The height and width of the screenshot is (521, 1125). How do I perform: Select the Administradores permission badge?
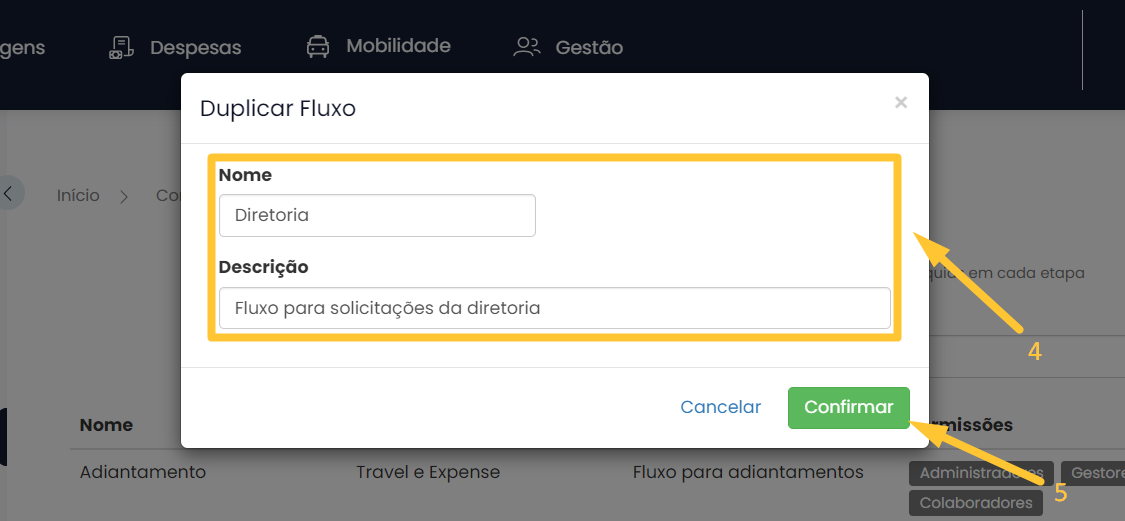coord(981,472)
